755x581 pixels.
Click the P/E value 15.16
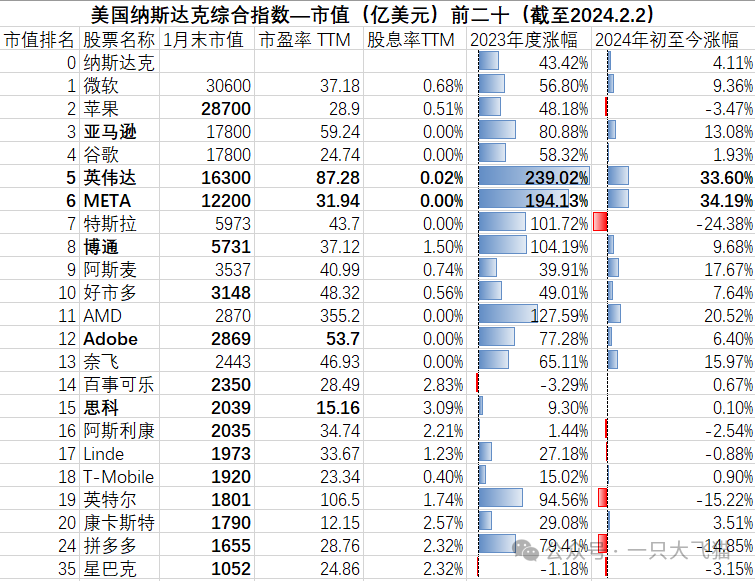[338, 408]
